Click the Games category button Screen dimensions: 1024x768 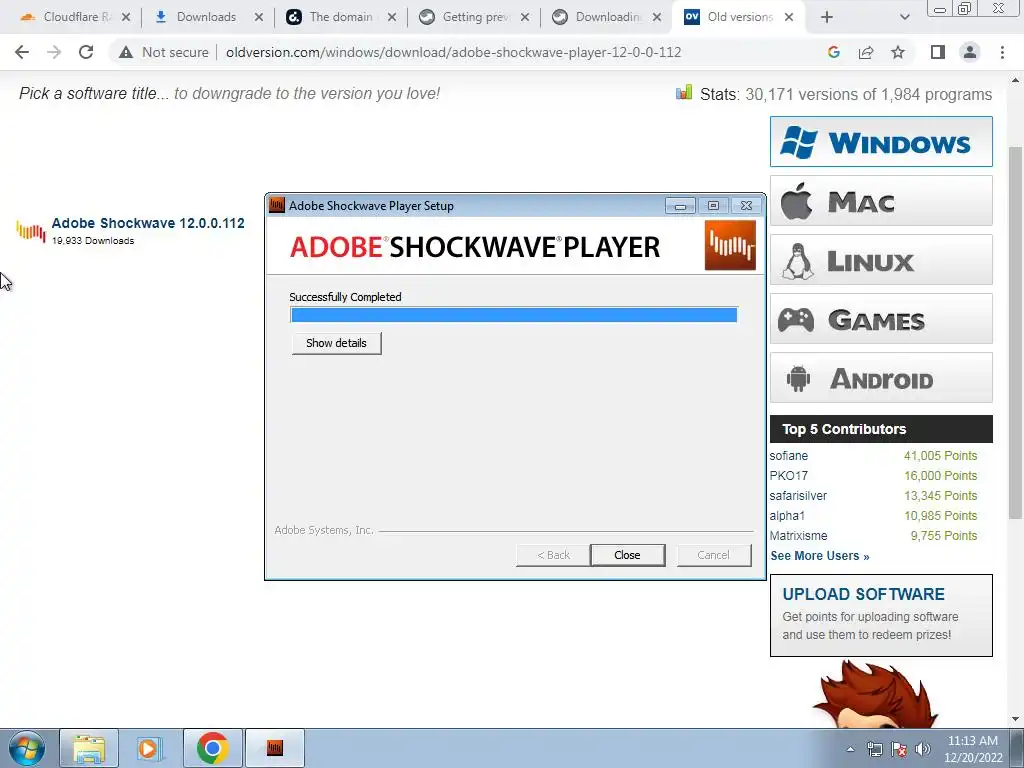pyautogui.click(x=881, y=319)
